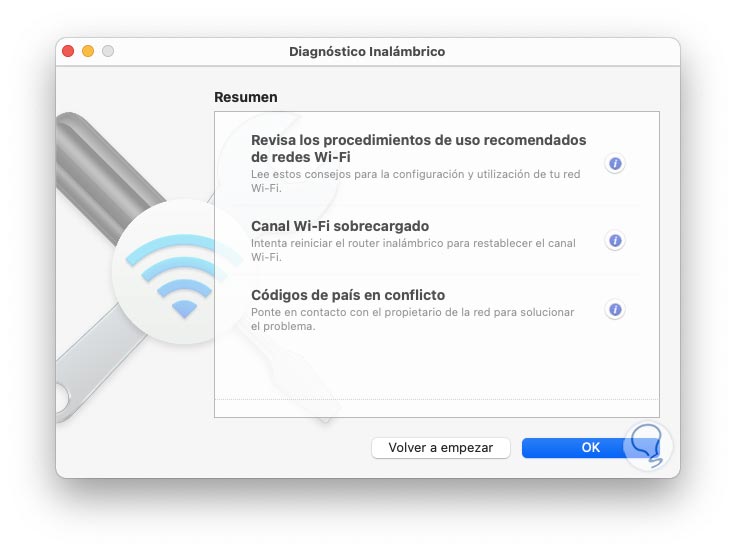Viewport: 736px width, 552px height.
Task: Click the Diagnóstico Inalámbrico title bar
Action: tap(367, 52)
